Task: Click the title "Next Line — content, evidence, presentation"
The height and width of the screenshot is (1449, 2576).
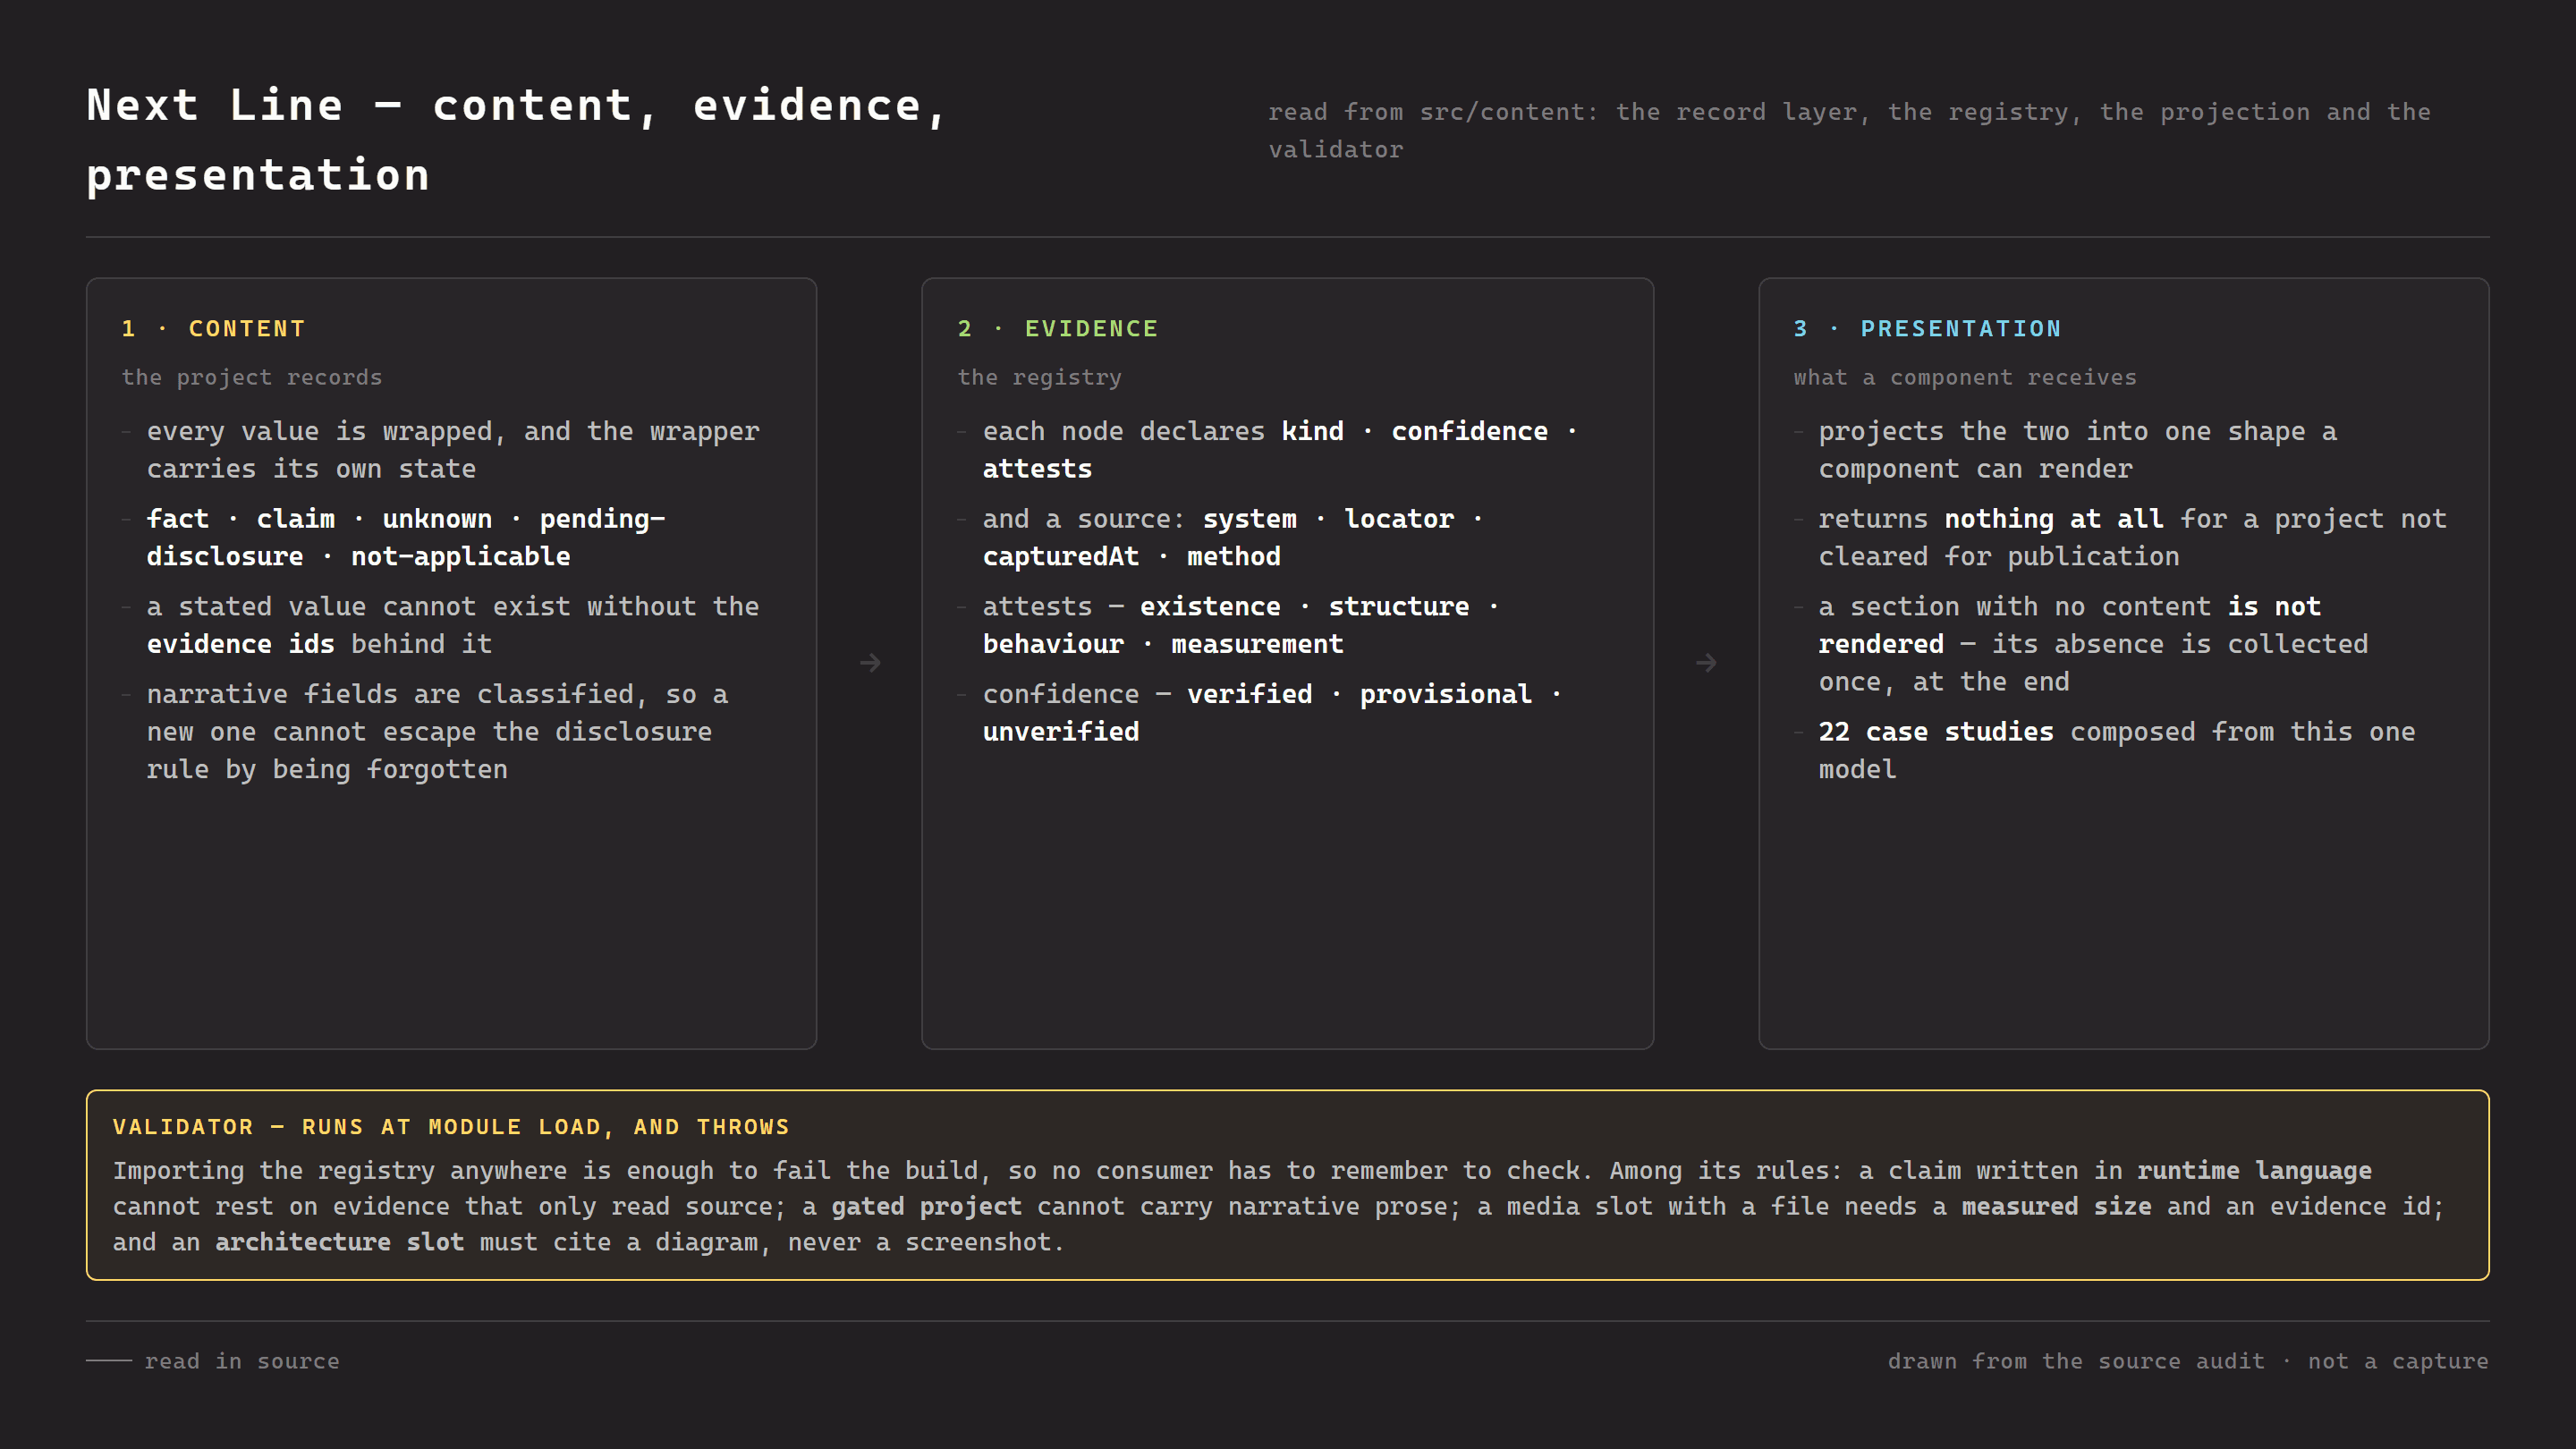Action: click(x=517, y=140)
